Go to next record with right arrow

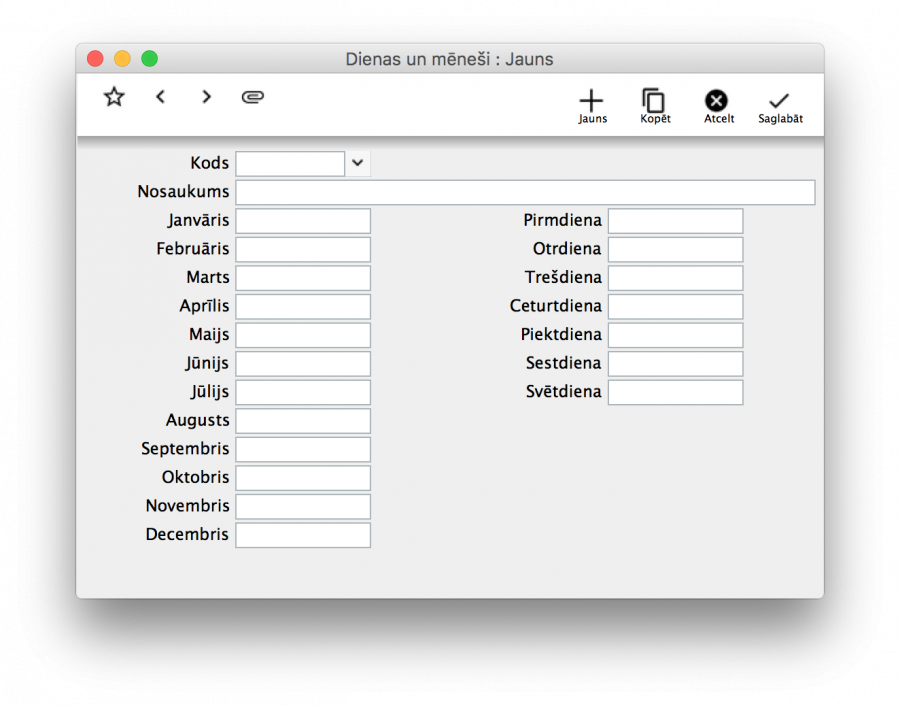[x=206, y=97]
